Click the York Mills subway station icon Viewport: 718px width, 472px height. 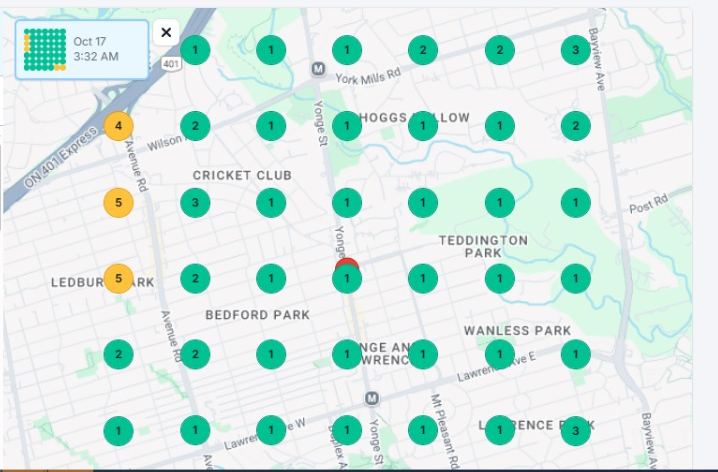tap(318, 69)
